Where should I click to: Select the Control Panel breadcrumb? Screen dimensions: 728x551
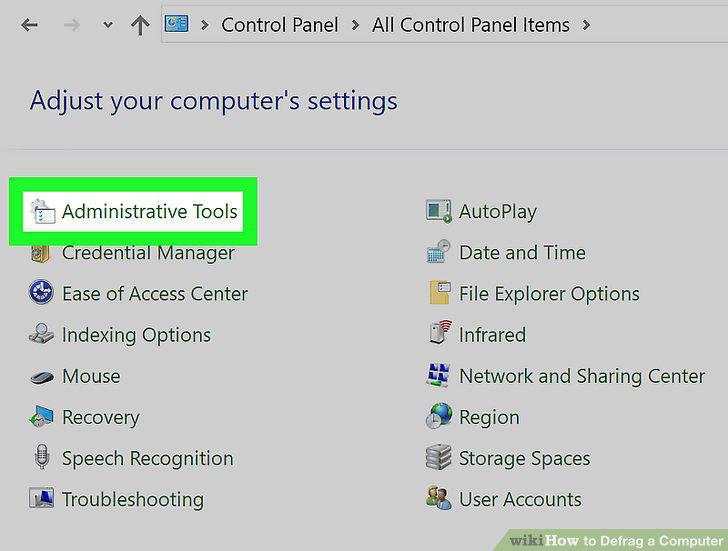280,25
